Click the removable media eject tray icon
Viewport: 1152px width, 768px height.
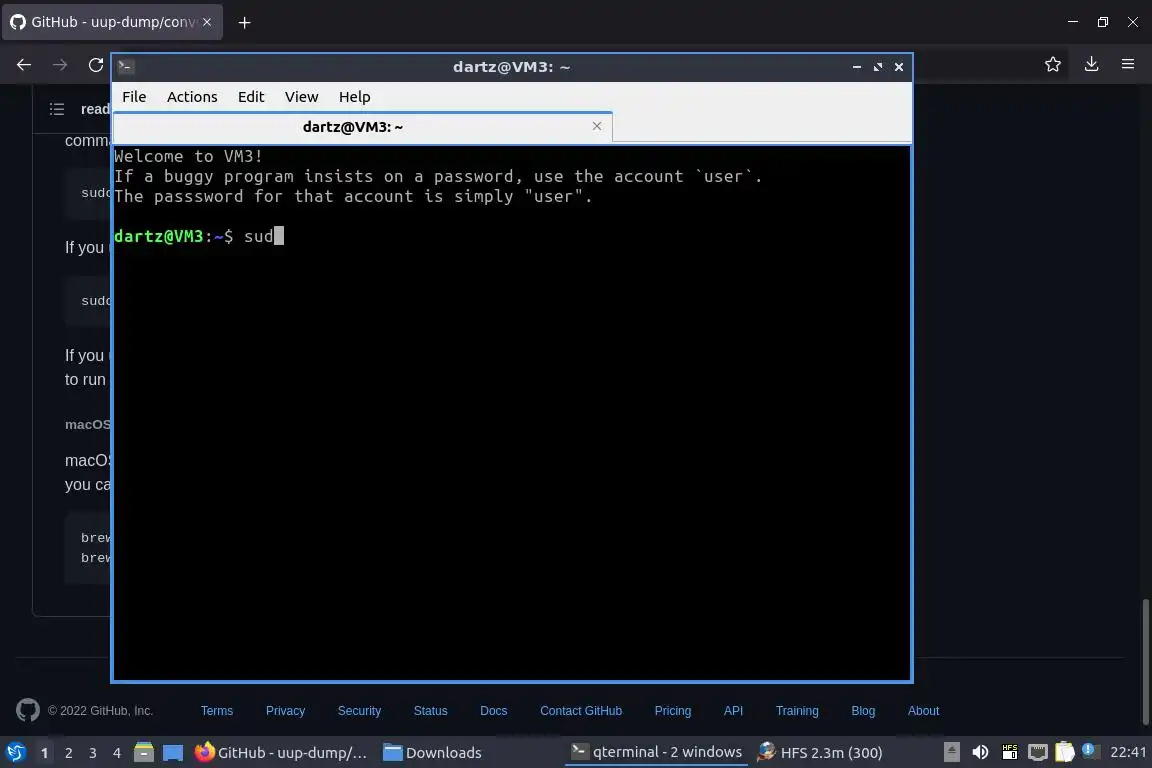click(x=951, y=752)
